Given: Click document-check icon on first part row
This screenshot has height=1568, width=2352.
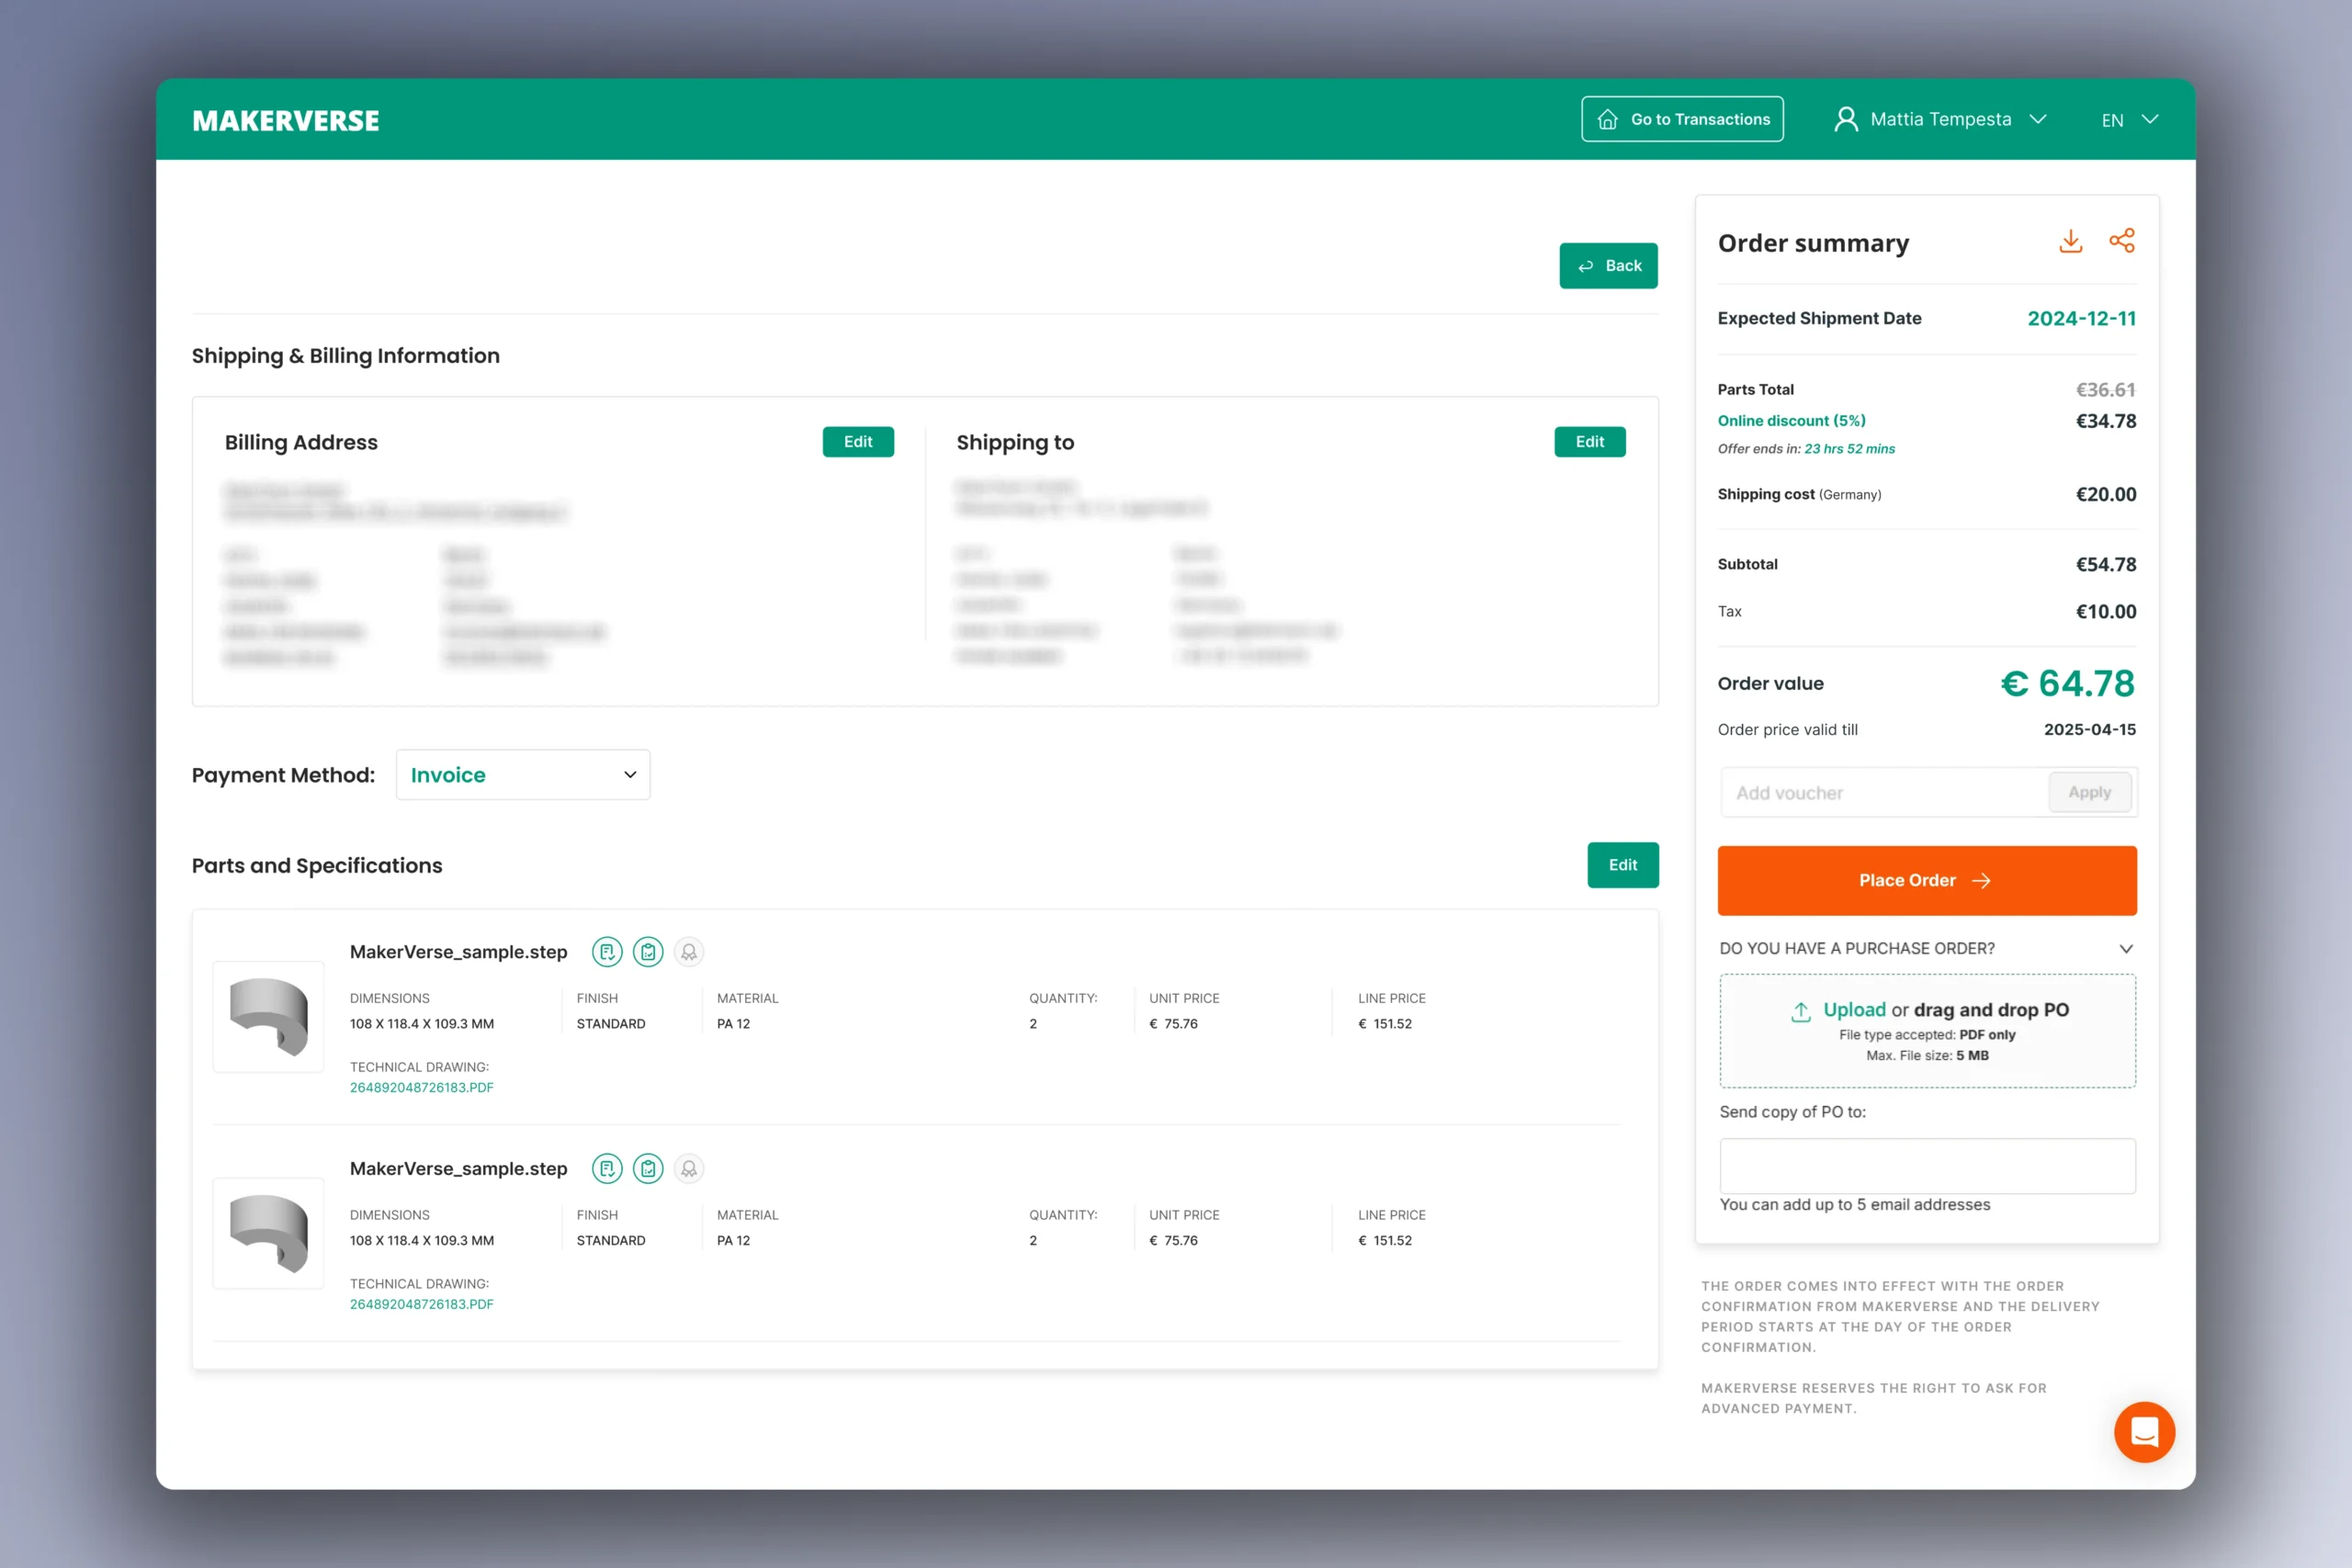Looking at the screenshot, I should pos(607,952).
